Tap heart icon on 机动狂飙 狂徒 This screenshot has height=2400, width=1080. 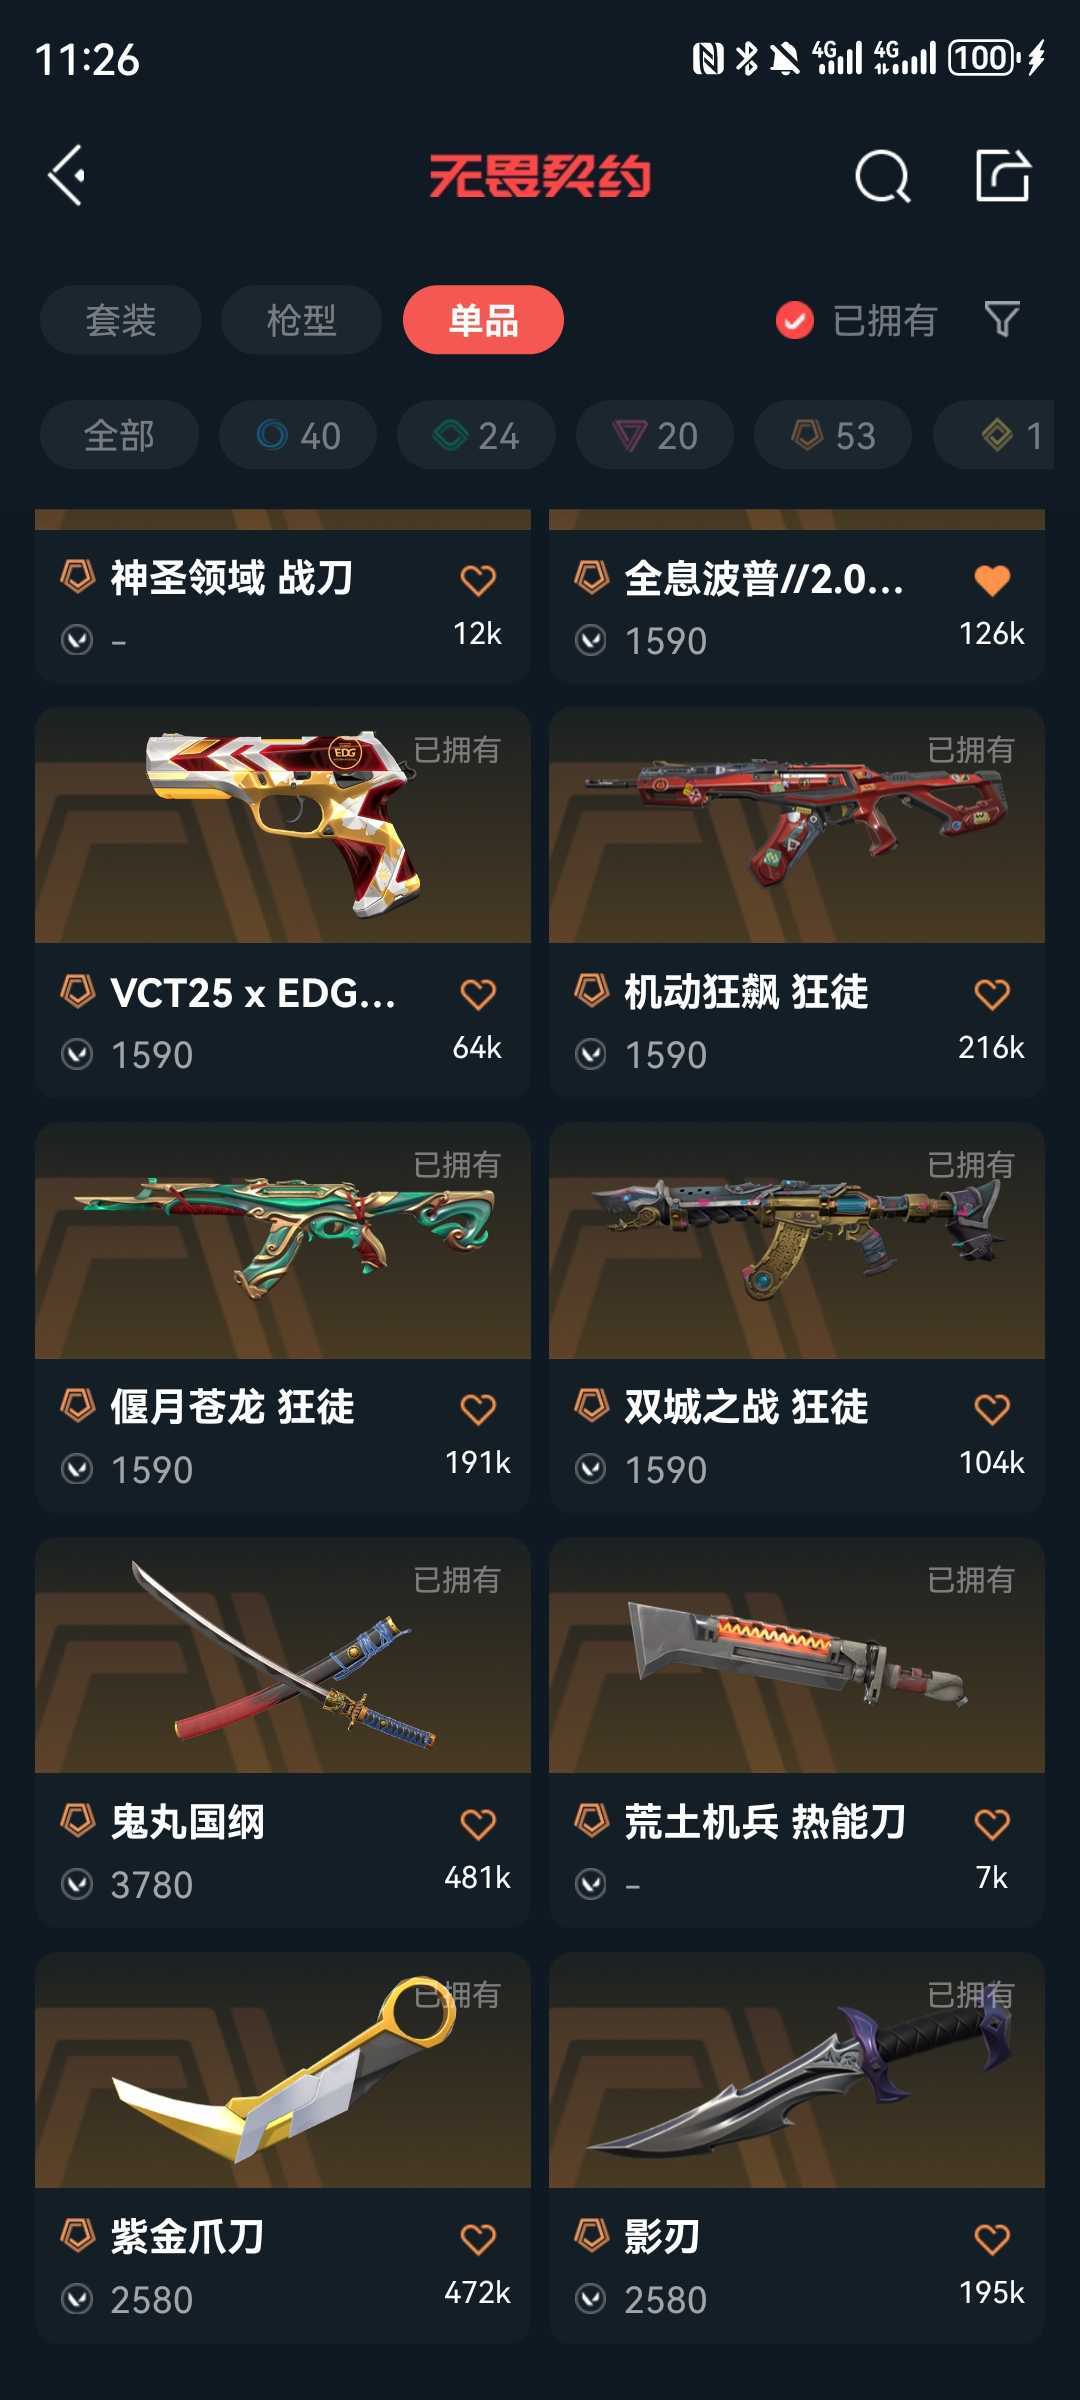[x=992, y=995]
